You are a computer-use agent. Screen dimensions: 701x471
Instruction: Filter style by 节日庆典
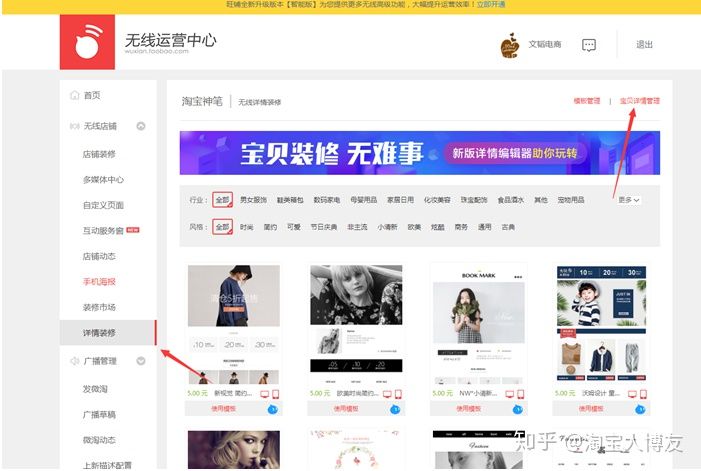(324, 227)
